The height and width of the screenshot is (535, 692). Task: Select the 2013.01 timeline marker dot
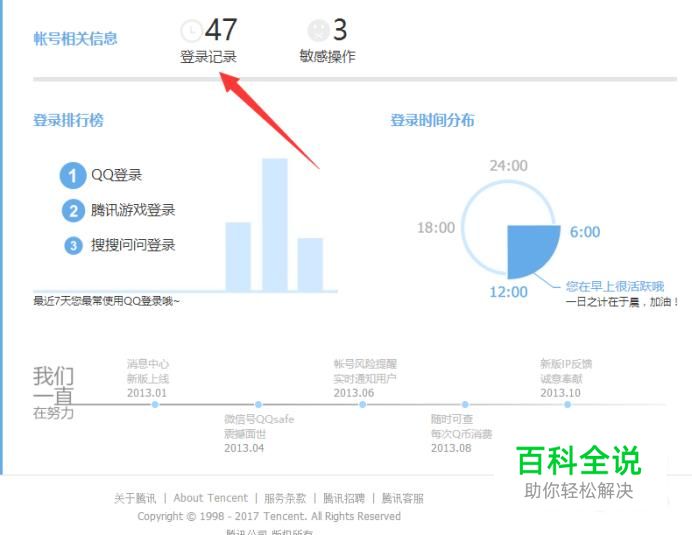click(x=155, y=404)
